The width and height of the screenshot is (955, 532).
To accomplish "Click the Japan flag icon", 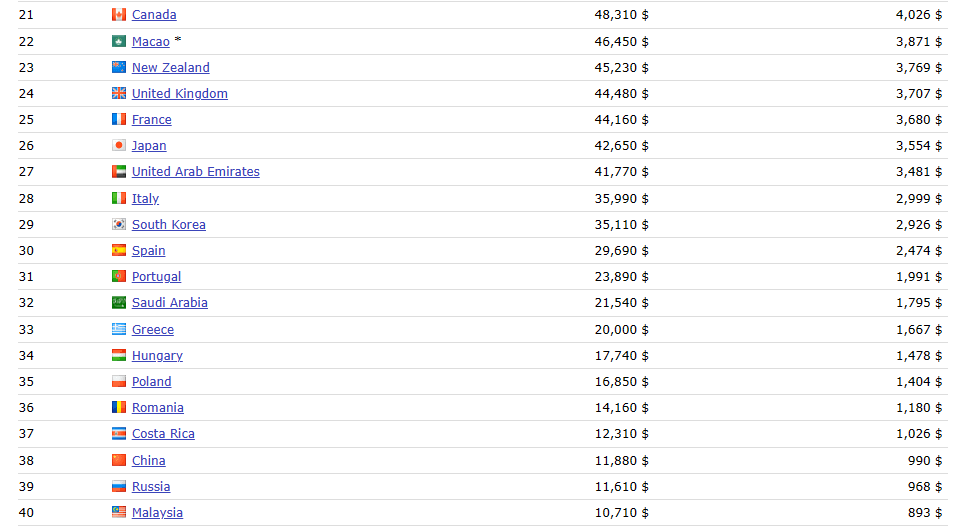I will (119, 146).
